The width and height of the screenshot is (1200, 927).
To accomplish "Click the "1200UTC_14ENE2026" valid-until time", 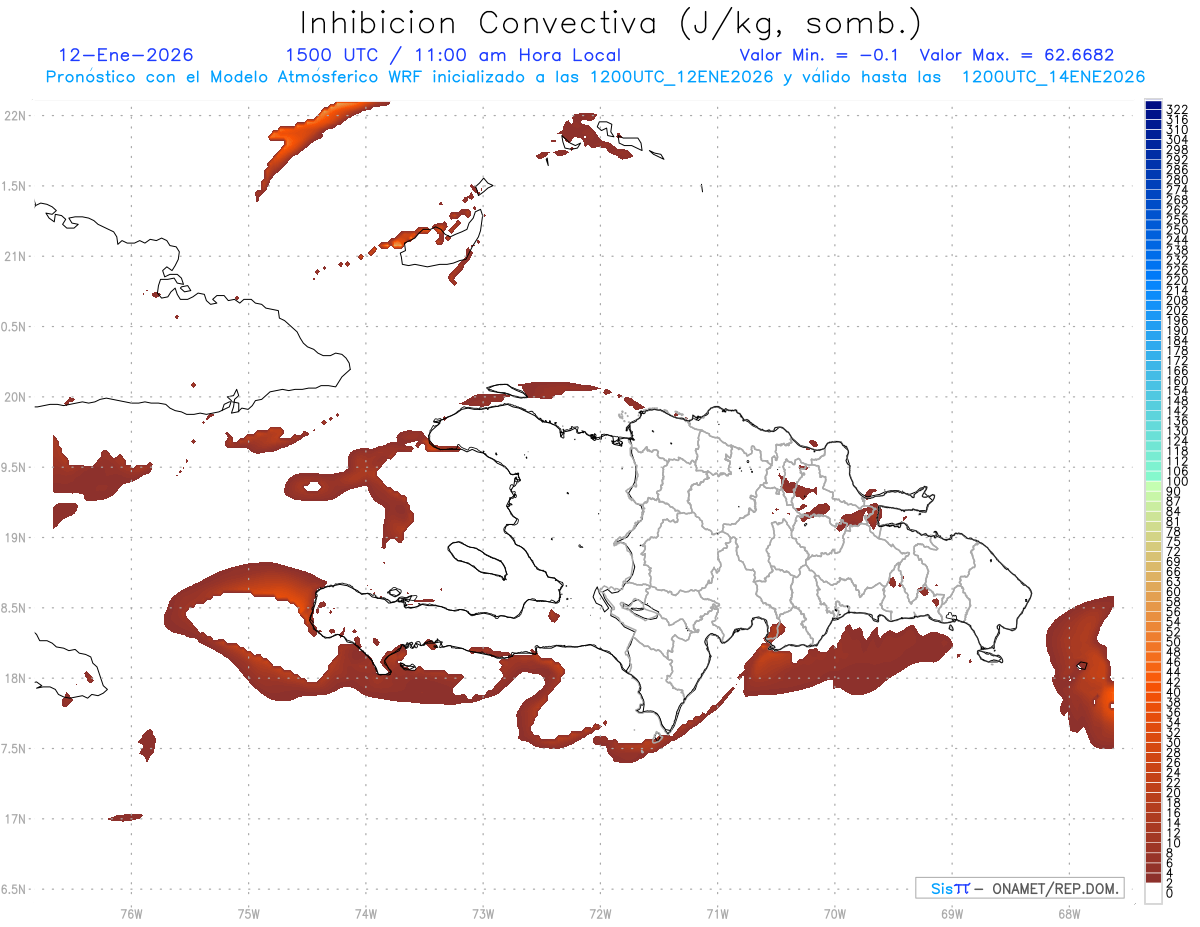I will tap(1053, 77).
